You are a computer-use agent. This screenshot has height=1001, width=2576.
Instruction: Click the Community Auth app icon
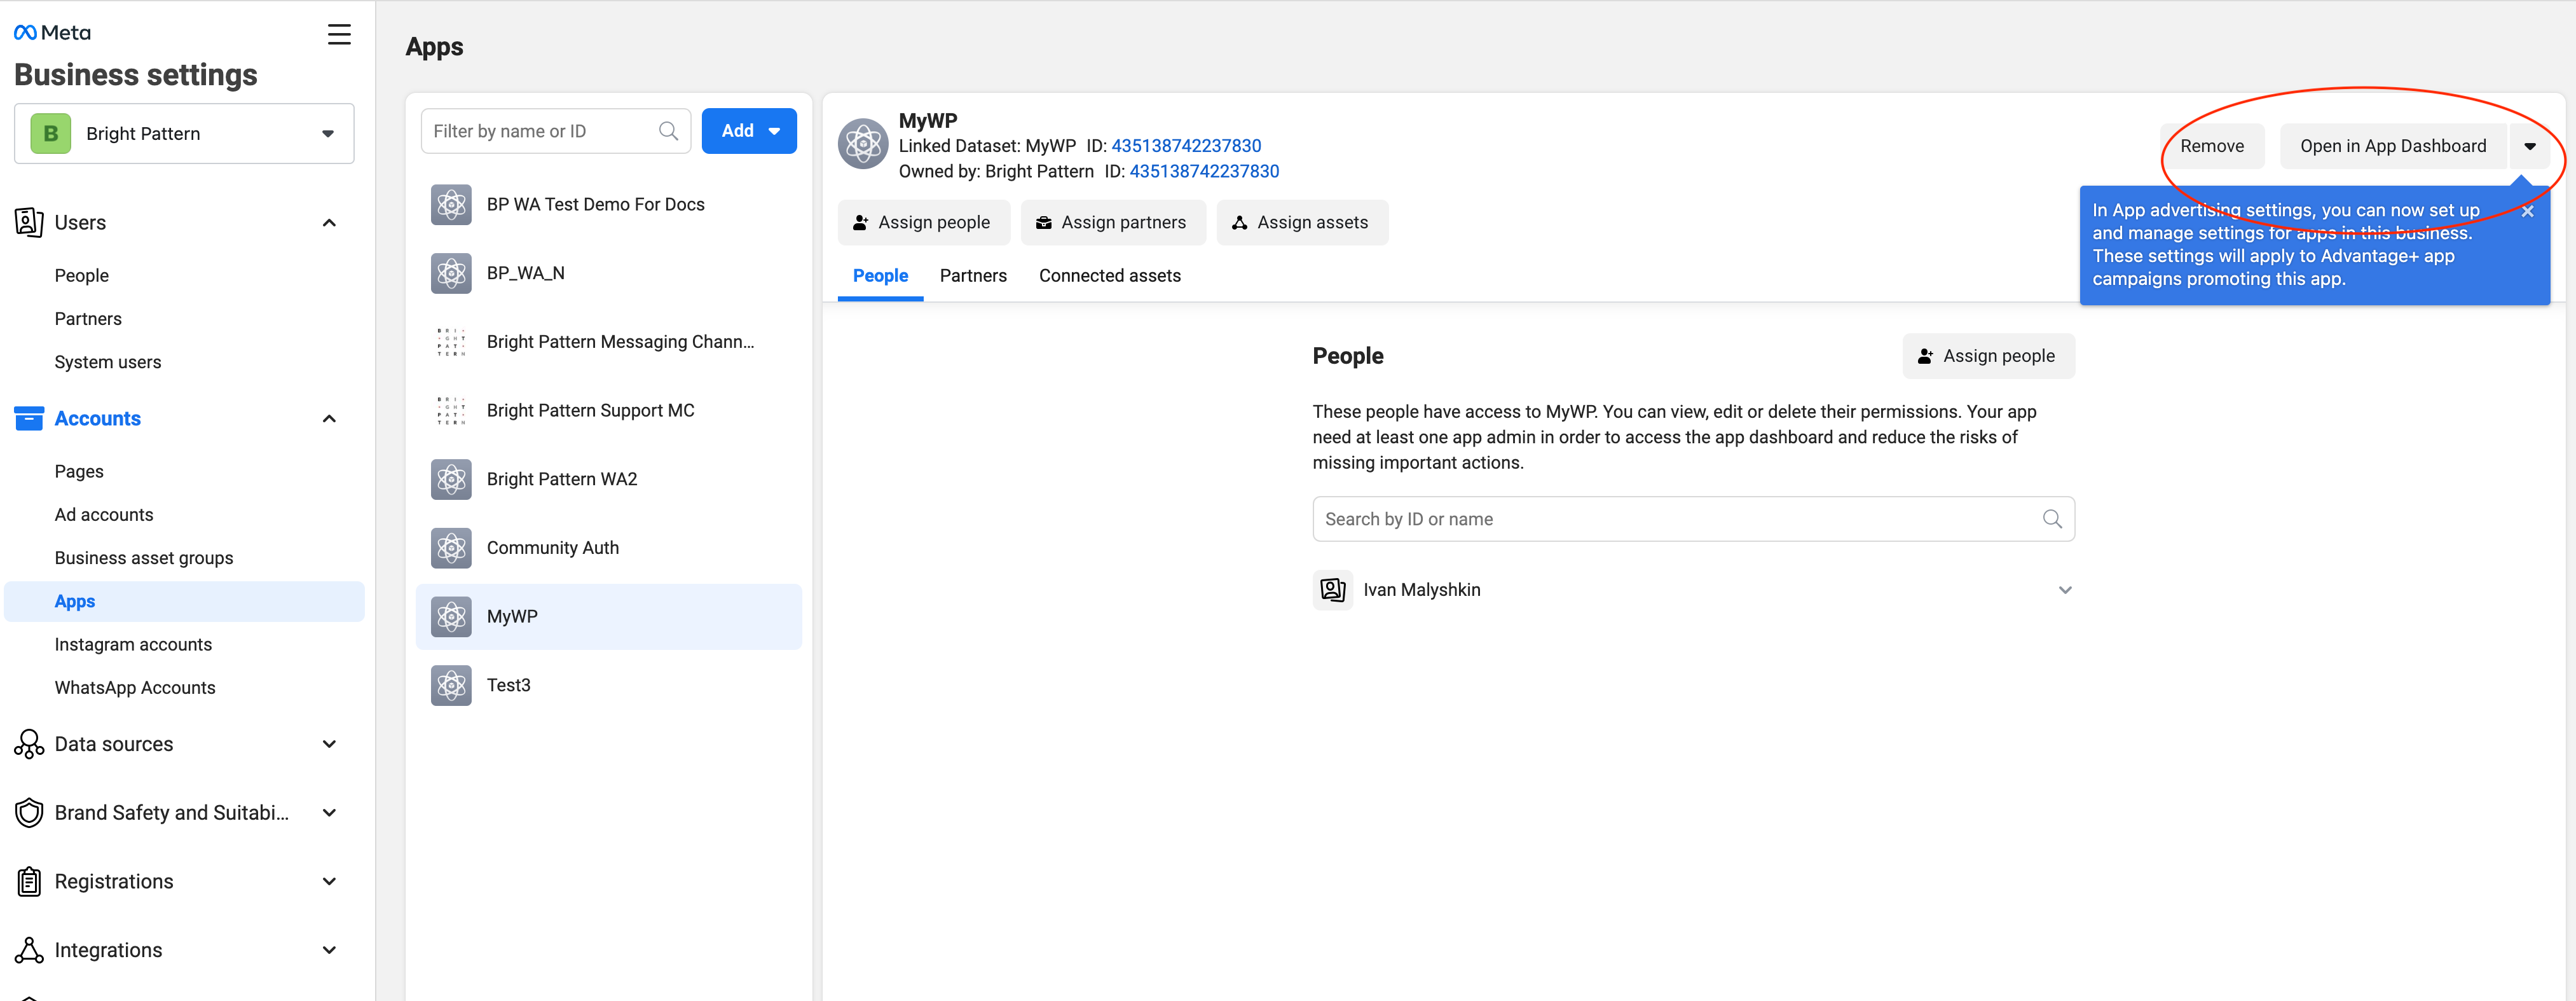pos(451,548)
